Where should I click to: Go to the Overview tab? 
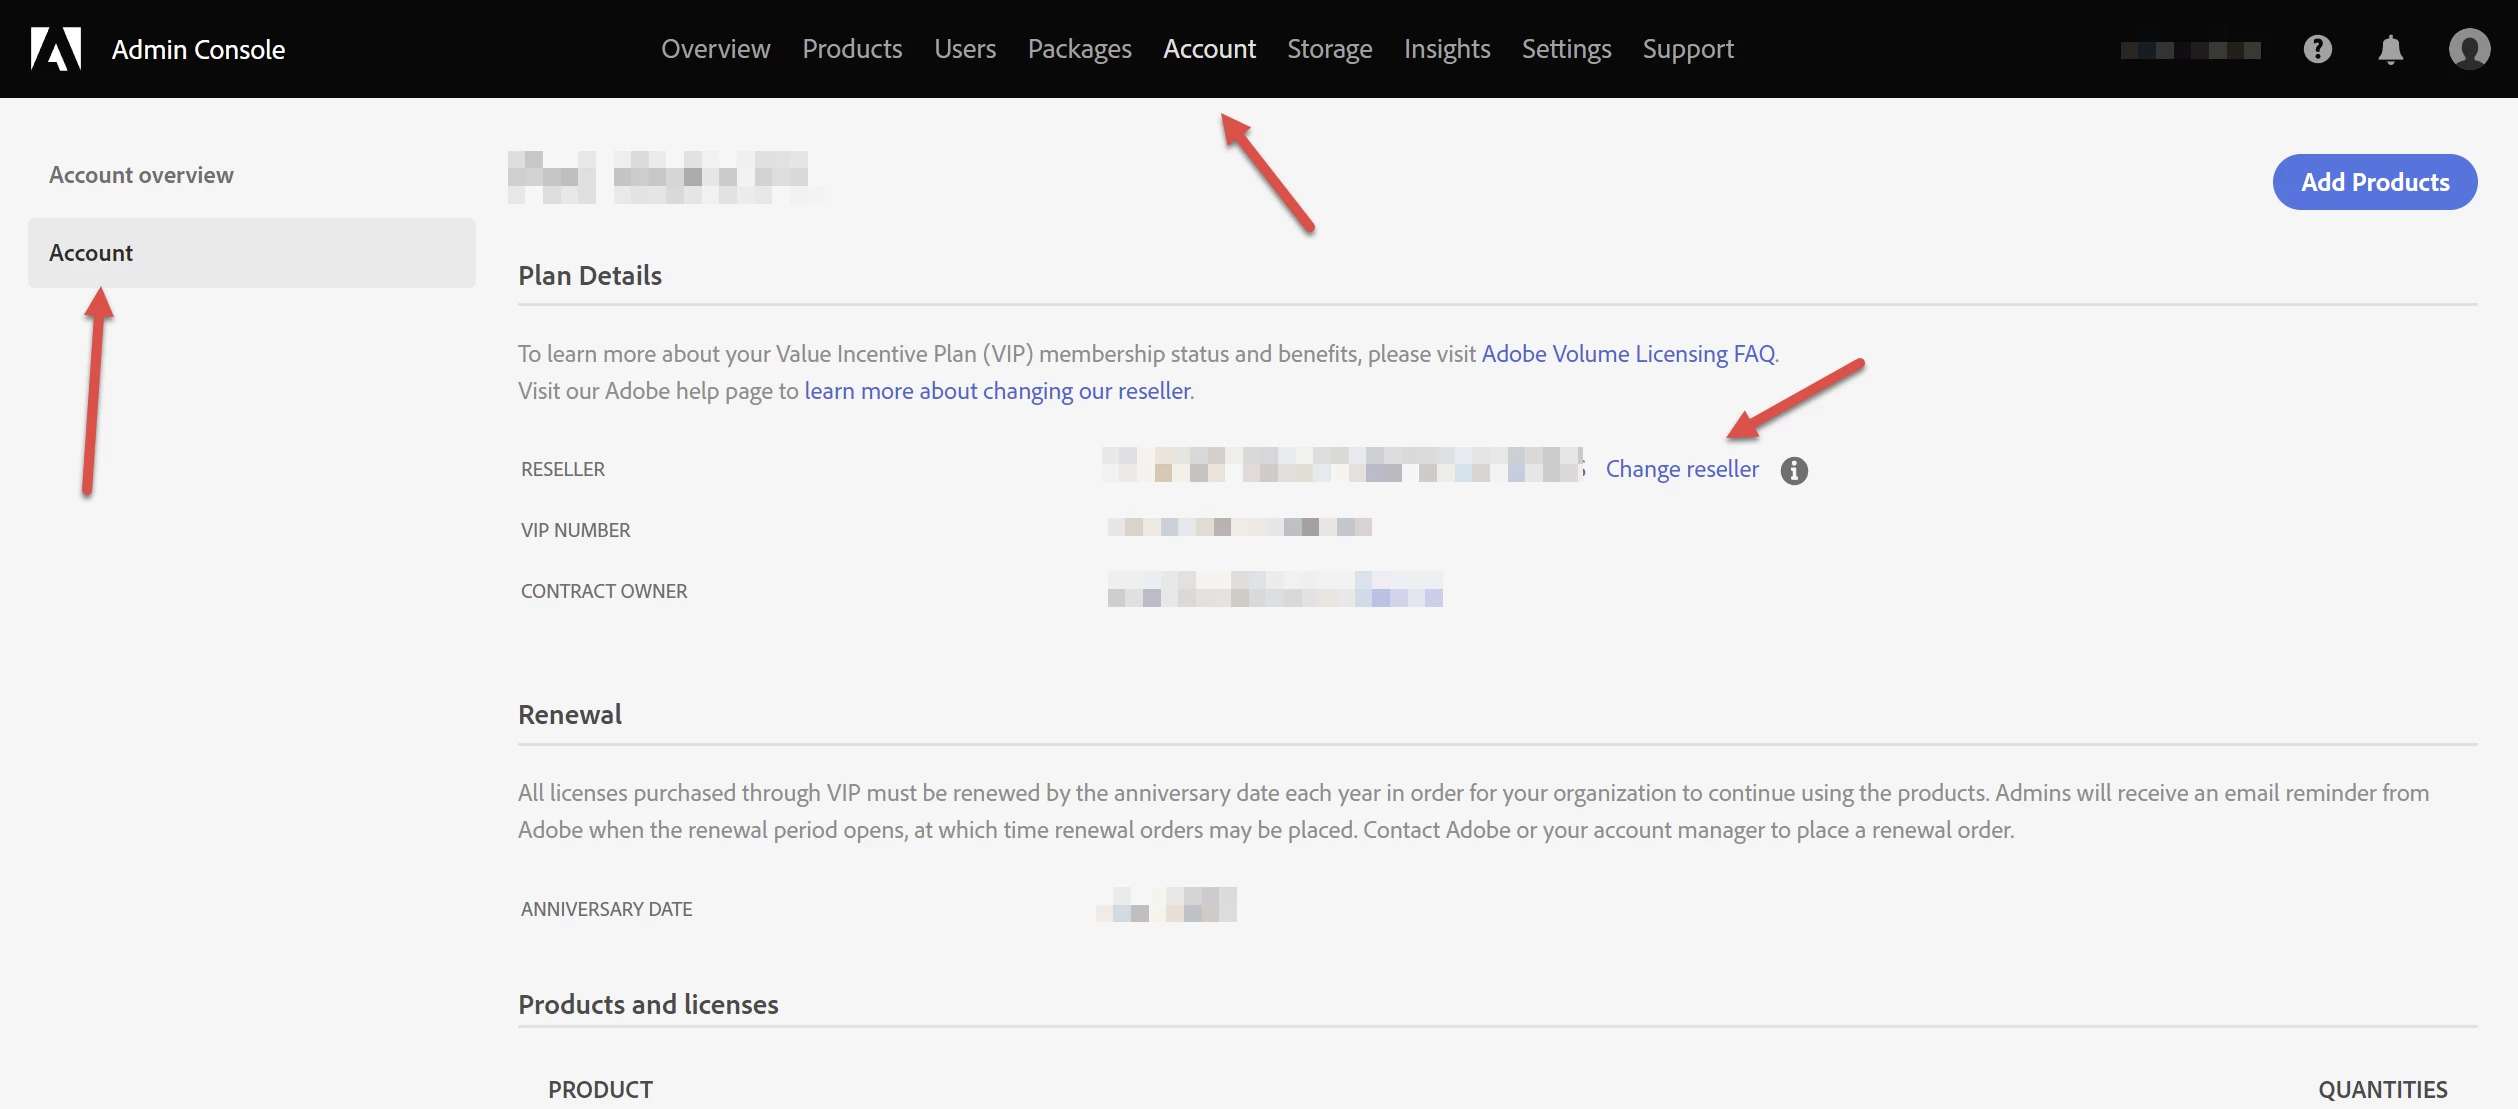click(x=715, y=49)
